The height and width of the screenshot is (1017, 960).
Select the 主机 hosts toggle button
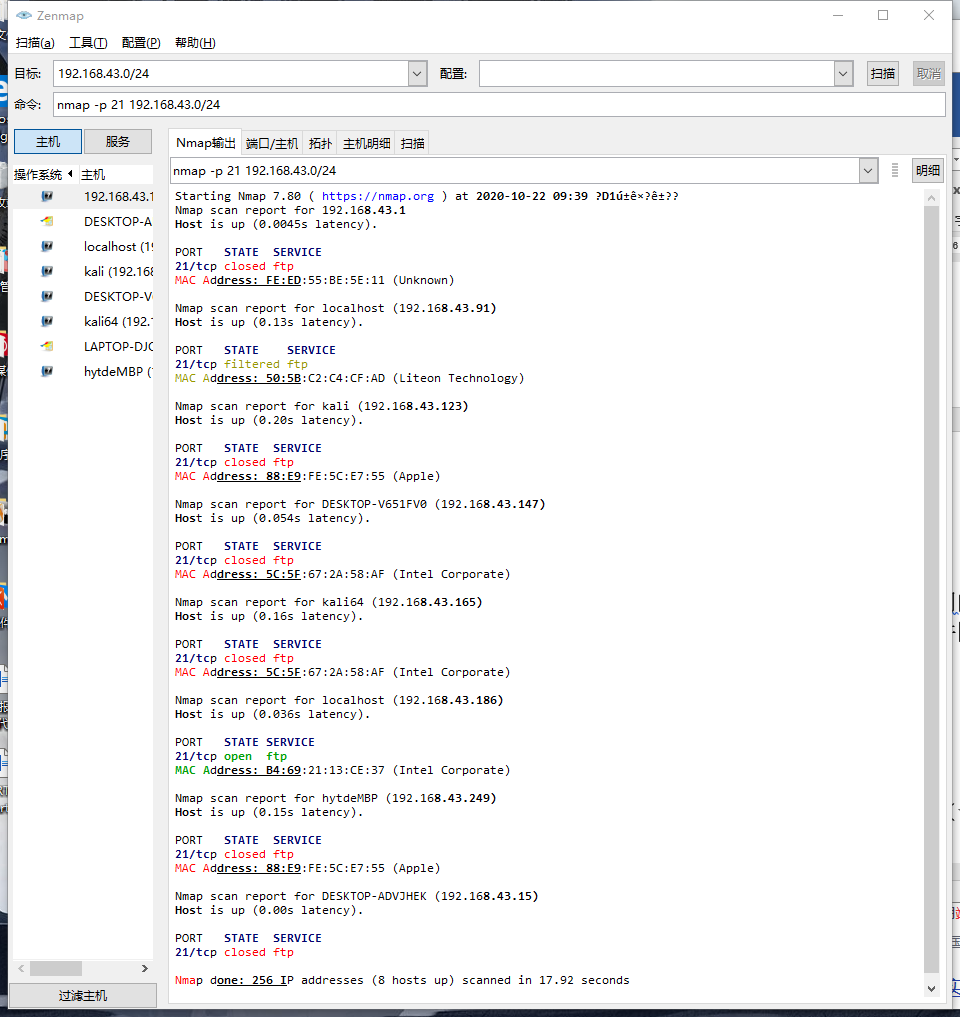coord(48,141)
